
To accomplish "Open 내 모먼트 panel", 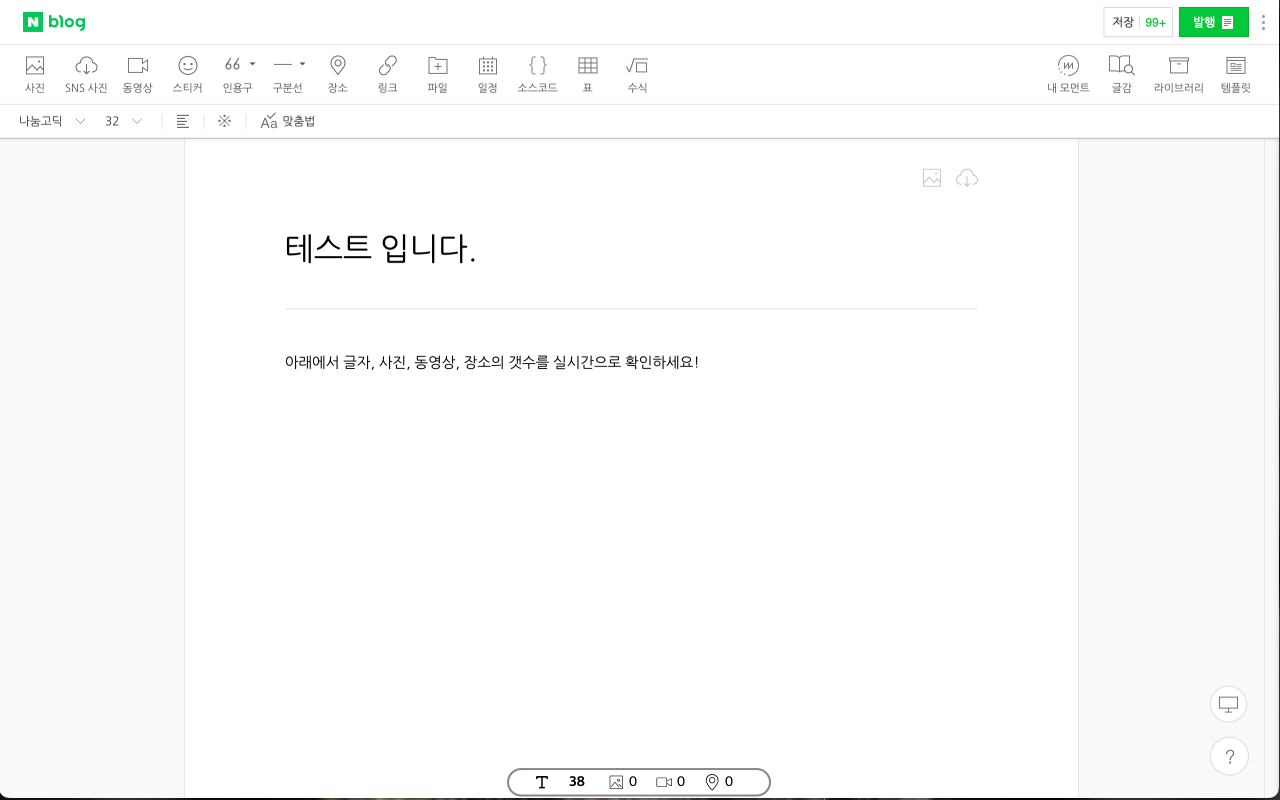I will (1068, 74).
